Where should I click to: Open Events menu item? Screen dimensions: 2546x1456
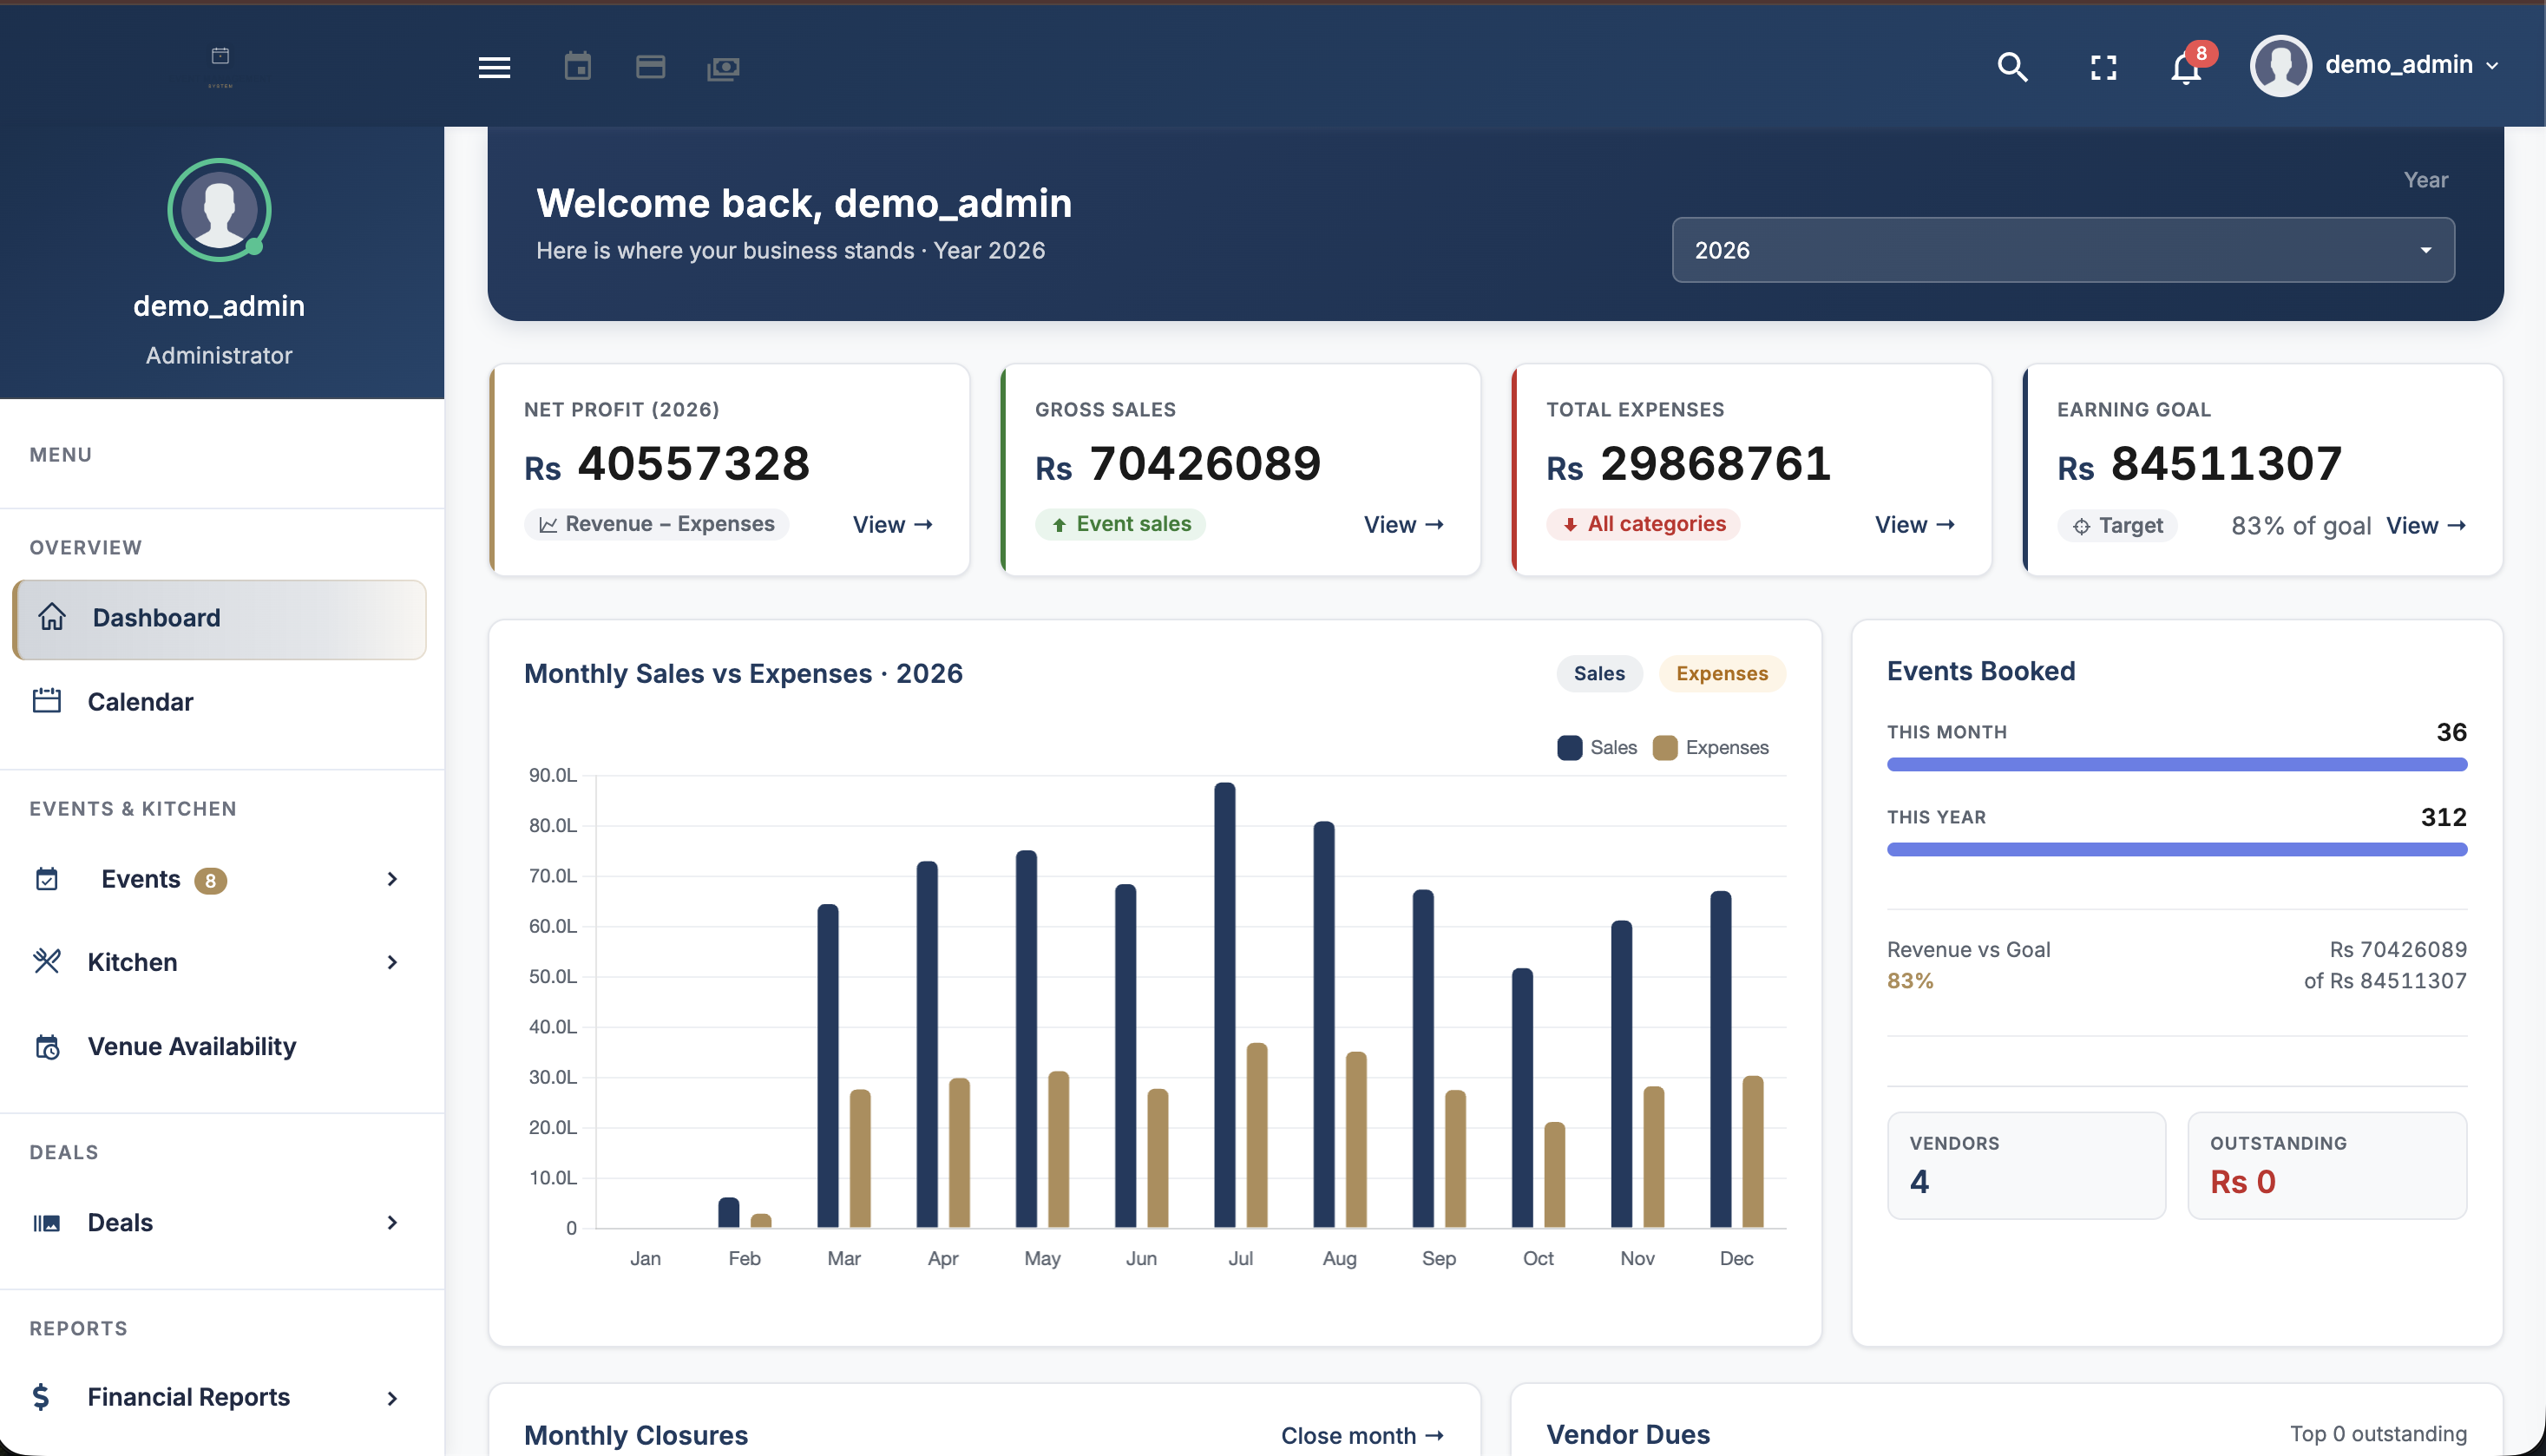(x=219, y=879)
